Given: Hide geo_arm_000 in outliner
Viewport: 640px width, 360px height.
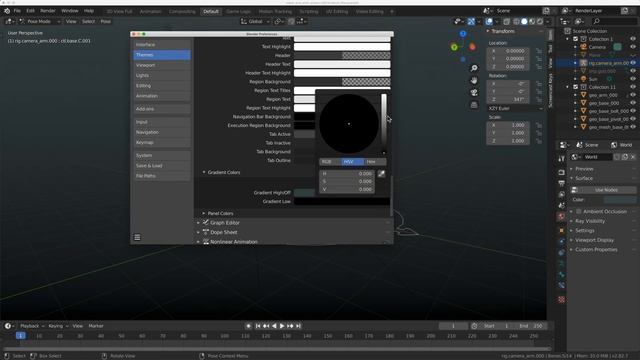Looking at the screenshot, I should pyautogui.click(x=633, y=95).
